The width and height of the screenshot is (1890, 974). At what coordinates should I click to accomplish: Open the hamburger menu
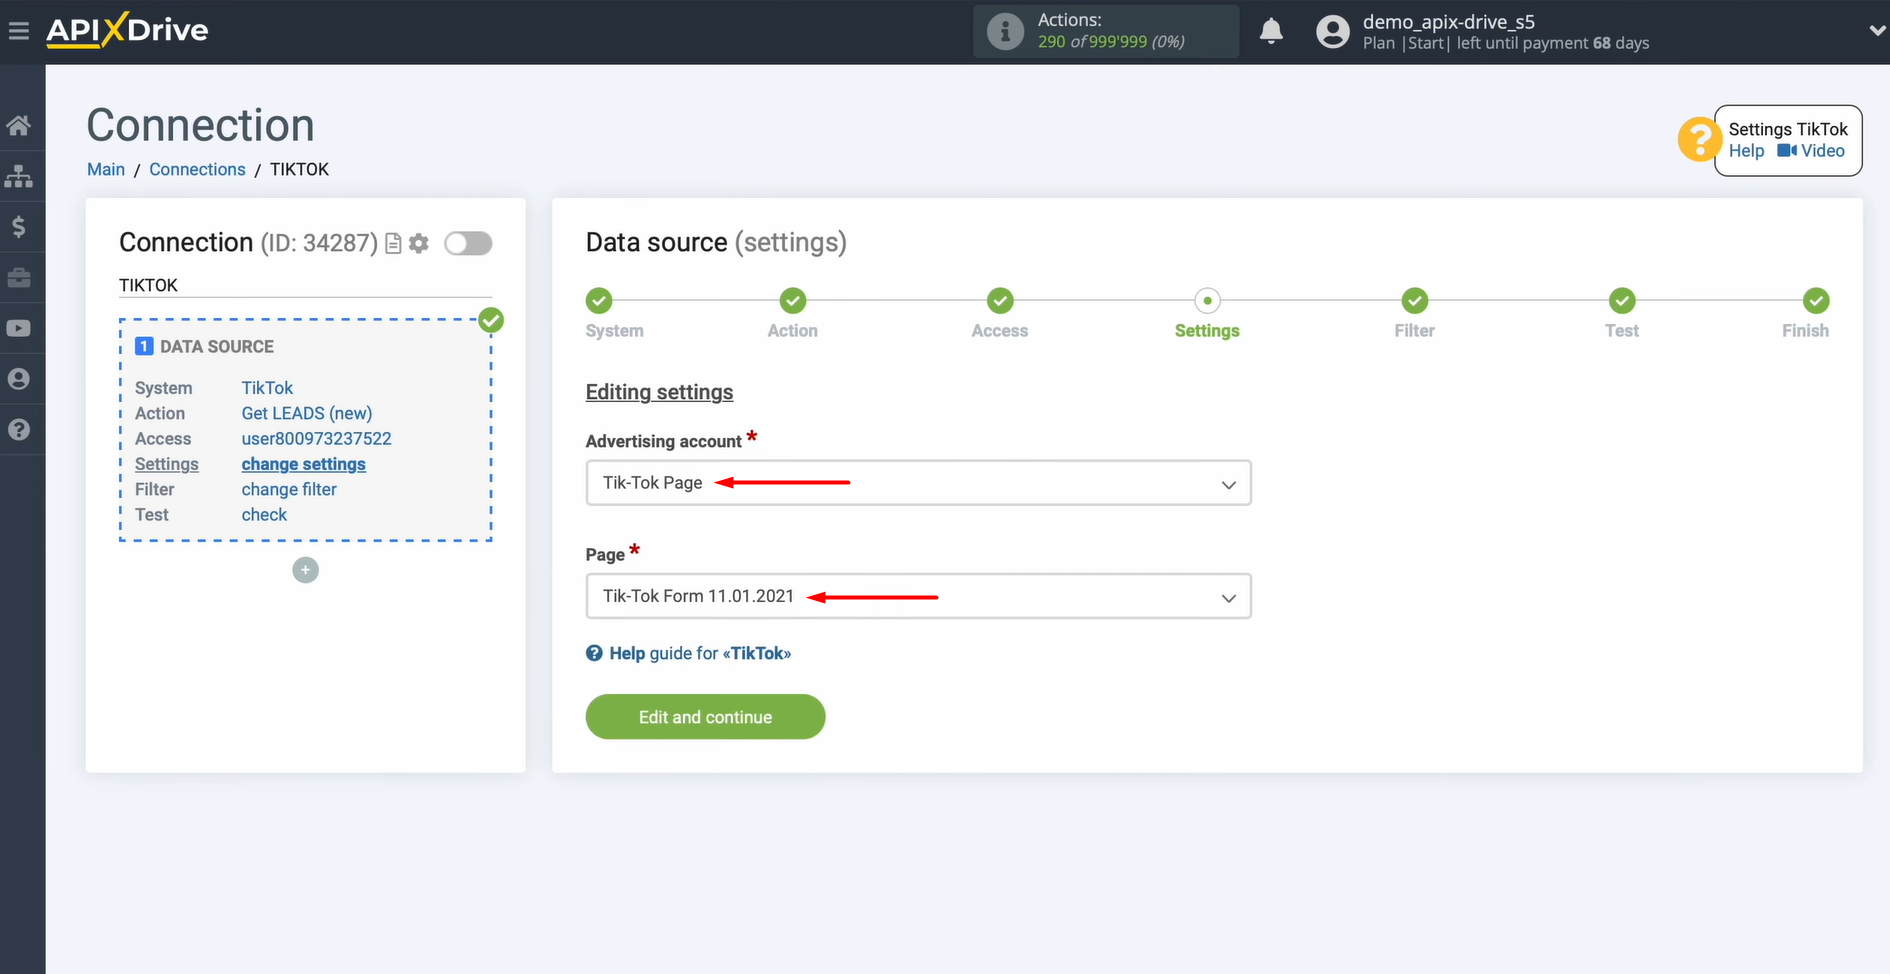pyautogui.click(x=18, y=31)
